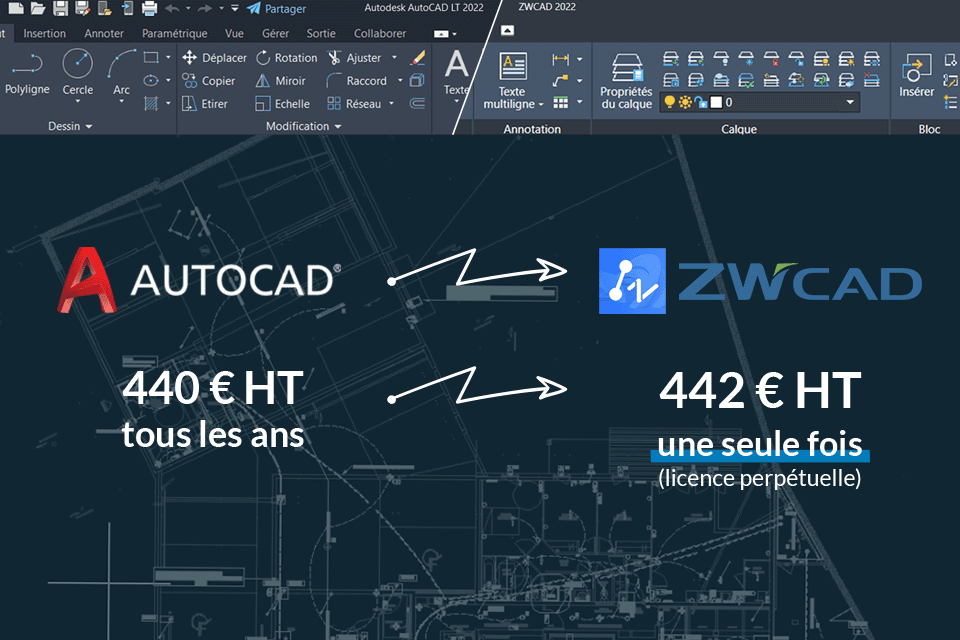Open a file with the folder icon
This screenshot has height=640, width=960.
(38, 8)
